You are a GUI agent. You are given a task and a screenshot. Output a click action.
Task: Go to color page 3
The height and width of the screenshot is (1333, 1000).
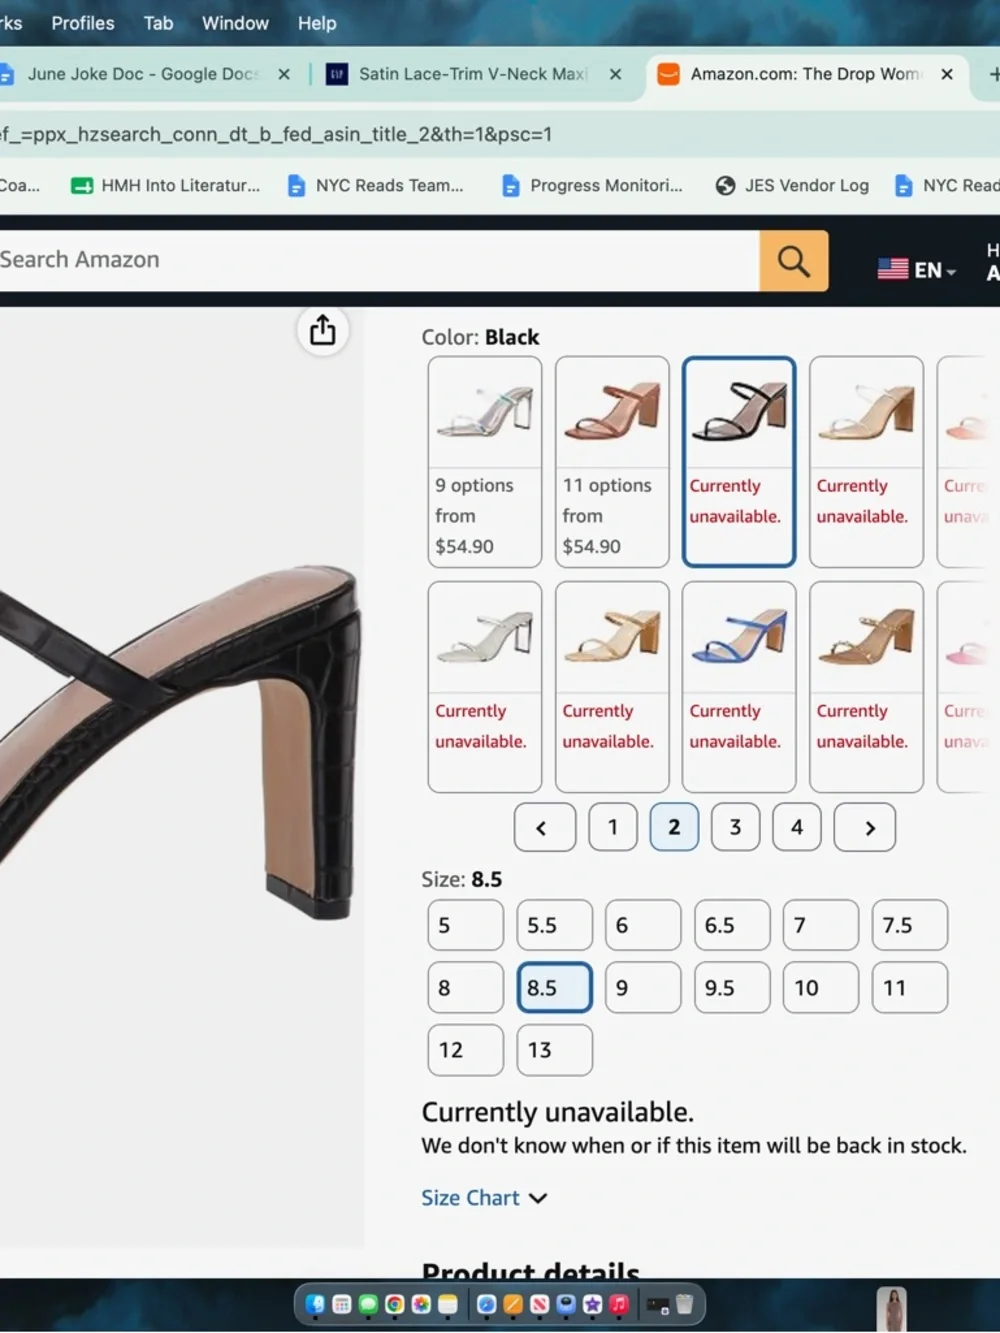pyautogui.click(x=735, y=827)
